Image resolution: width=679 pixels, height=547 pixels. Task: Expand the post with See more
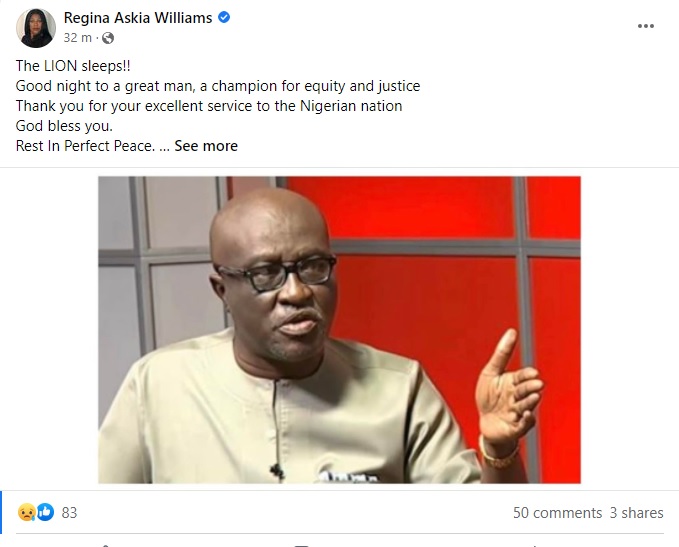click(x=206, y=146)
